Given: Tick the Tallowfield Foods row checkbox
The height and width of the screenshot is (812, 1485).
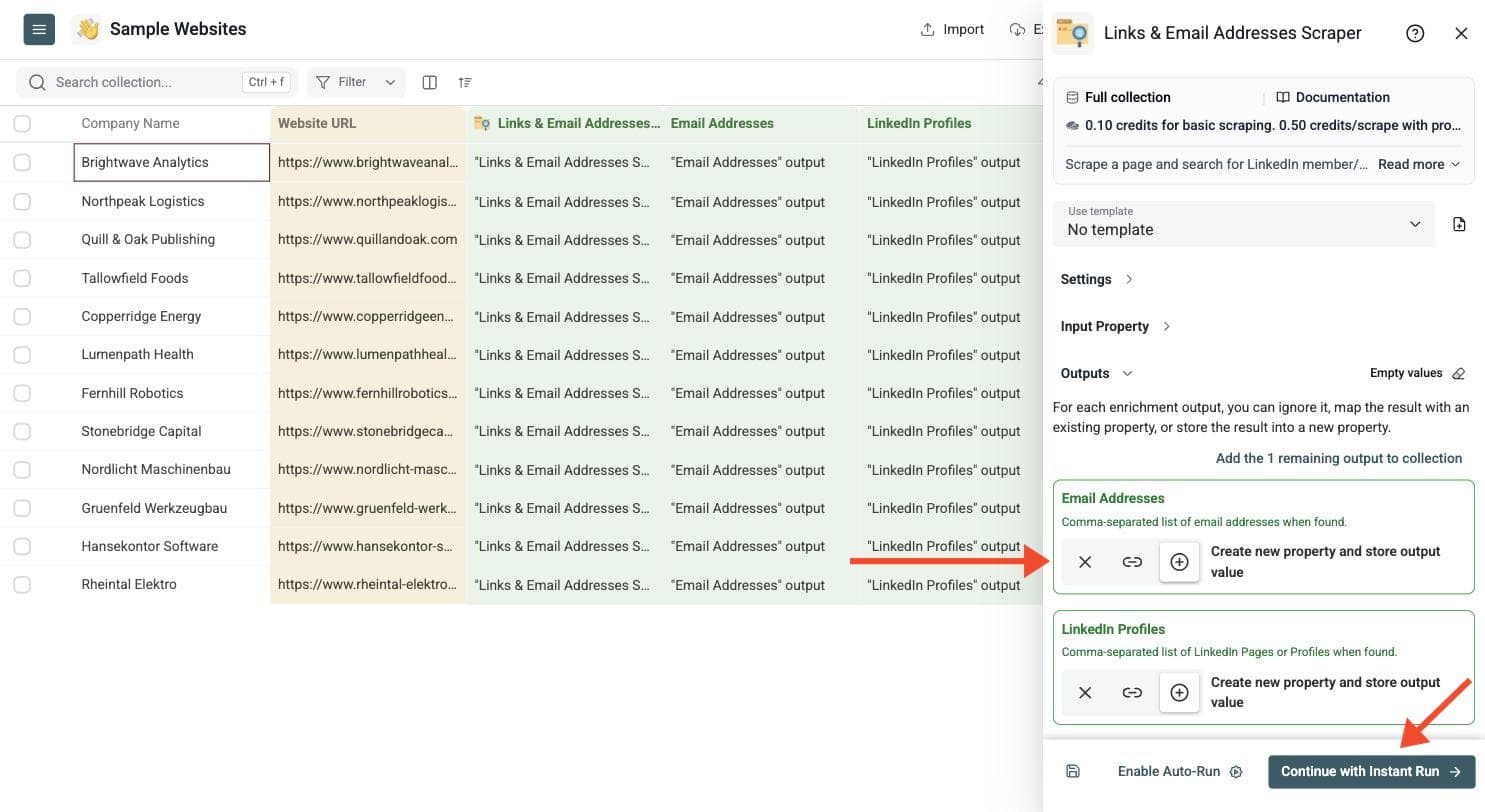Looking at the screenshot, I should coord(22,278).
